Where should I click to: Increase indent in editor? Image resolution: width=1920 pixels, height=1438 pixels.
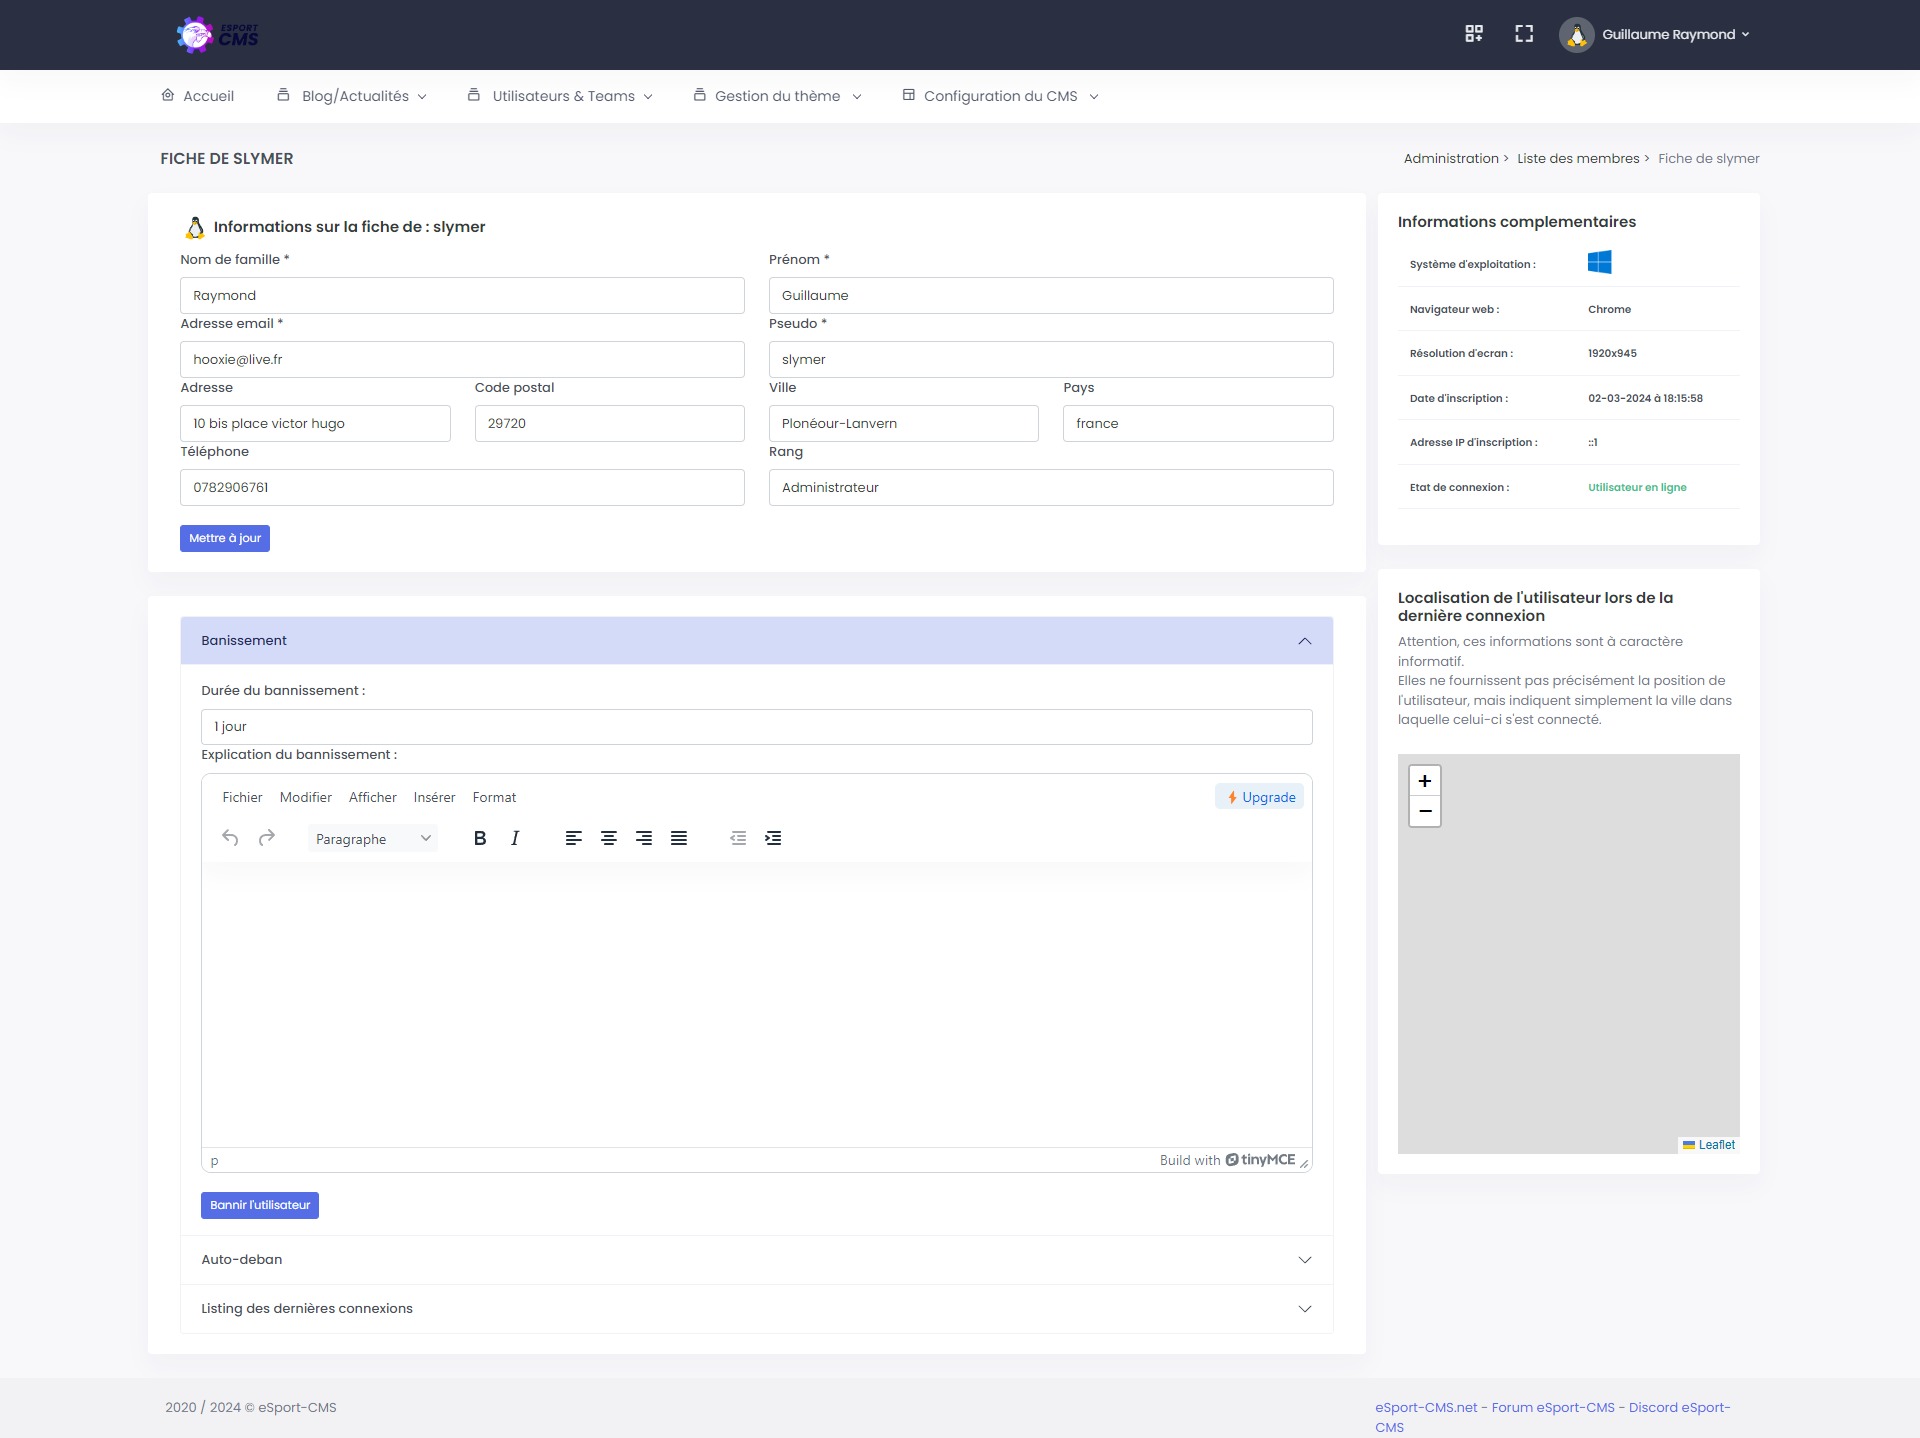pos(773,838)
